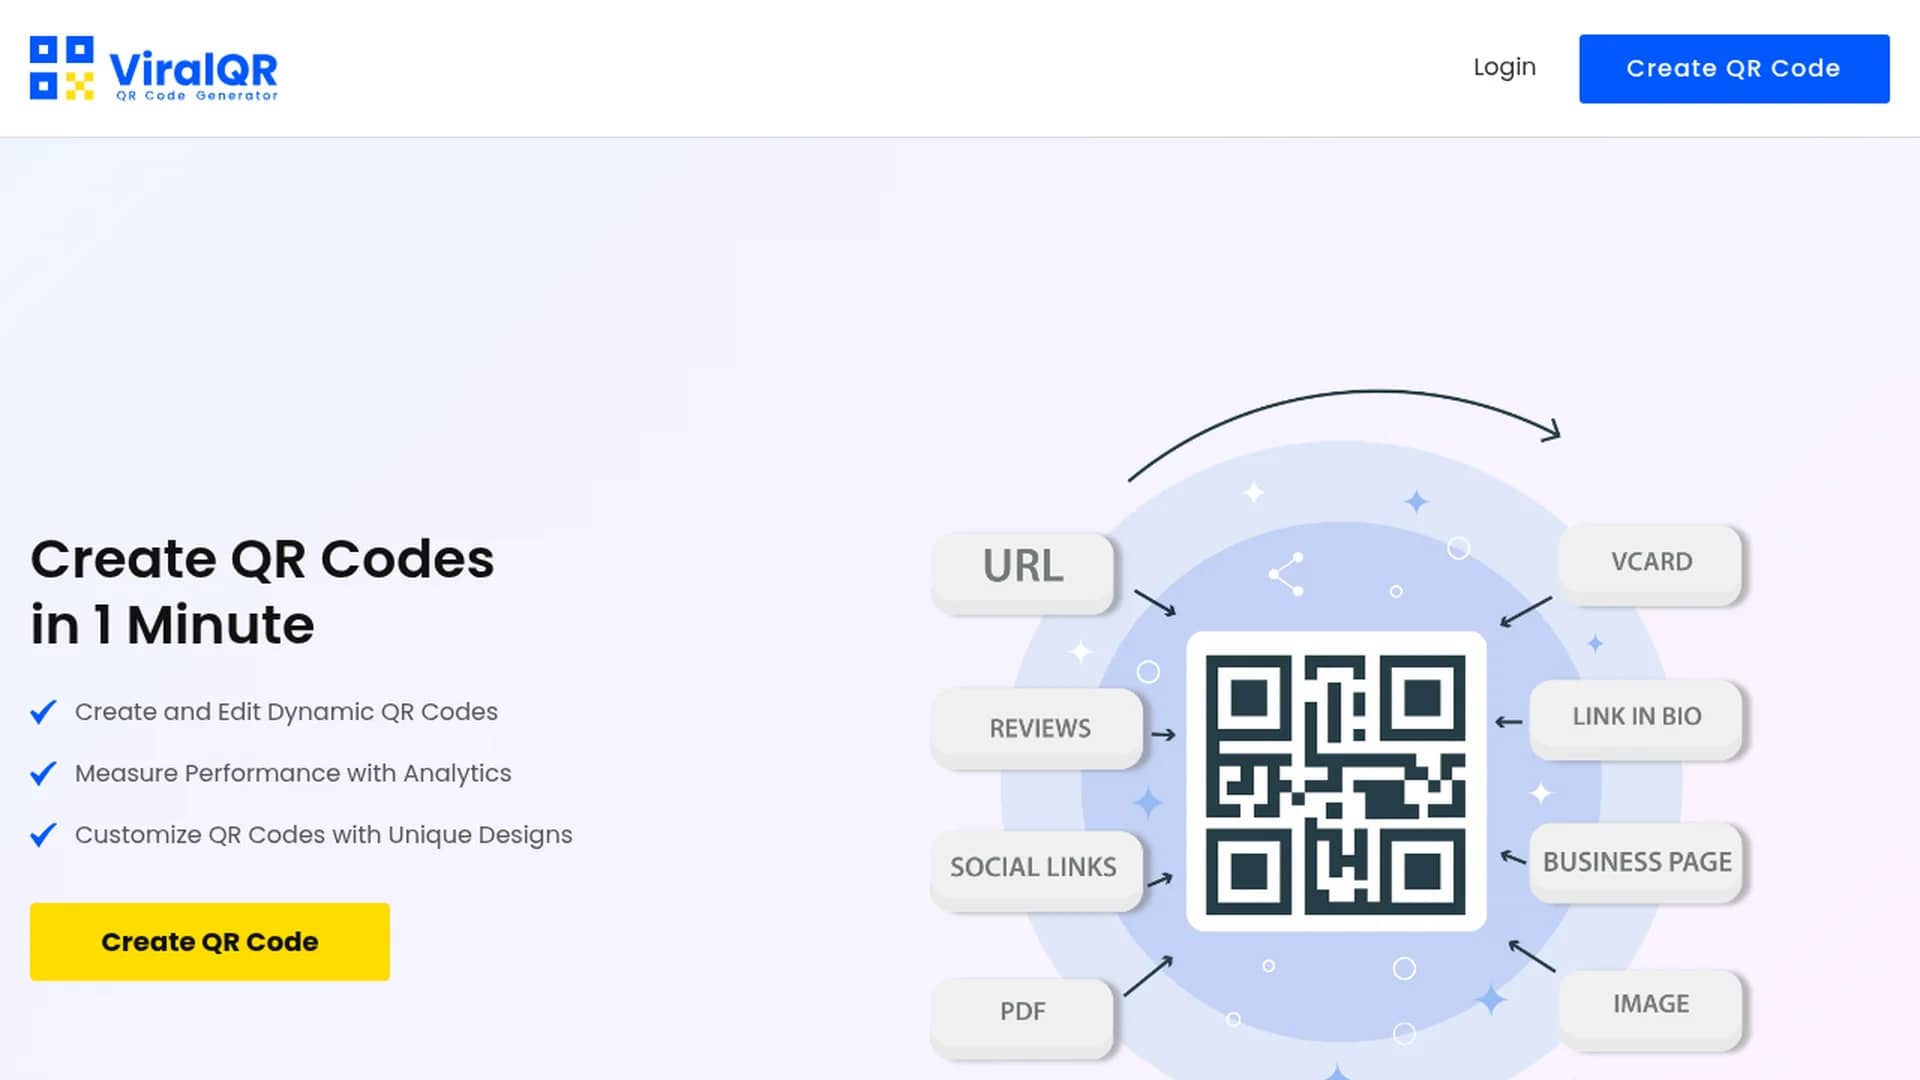This screenshot has height=1080, width=1920.
Task: Click text 'Create and Edit Dynamic QR Codes'
Action: pyautogui.click(x=286, y=712)
